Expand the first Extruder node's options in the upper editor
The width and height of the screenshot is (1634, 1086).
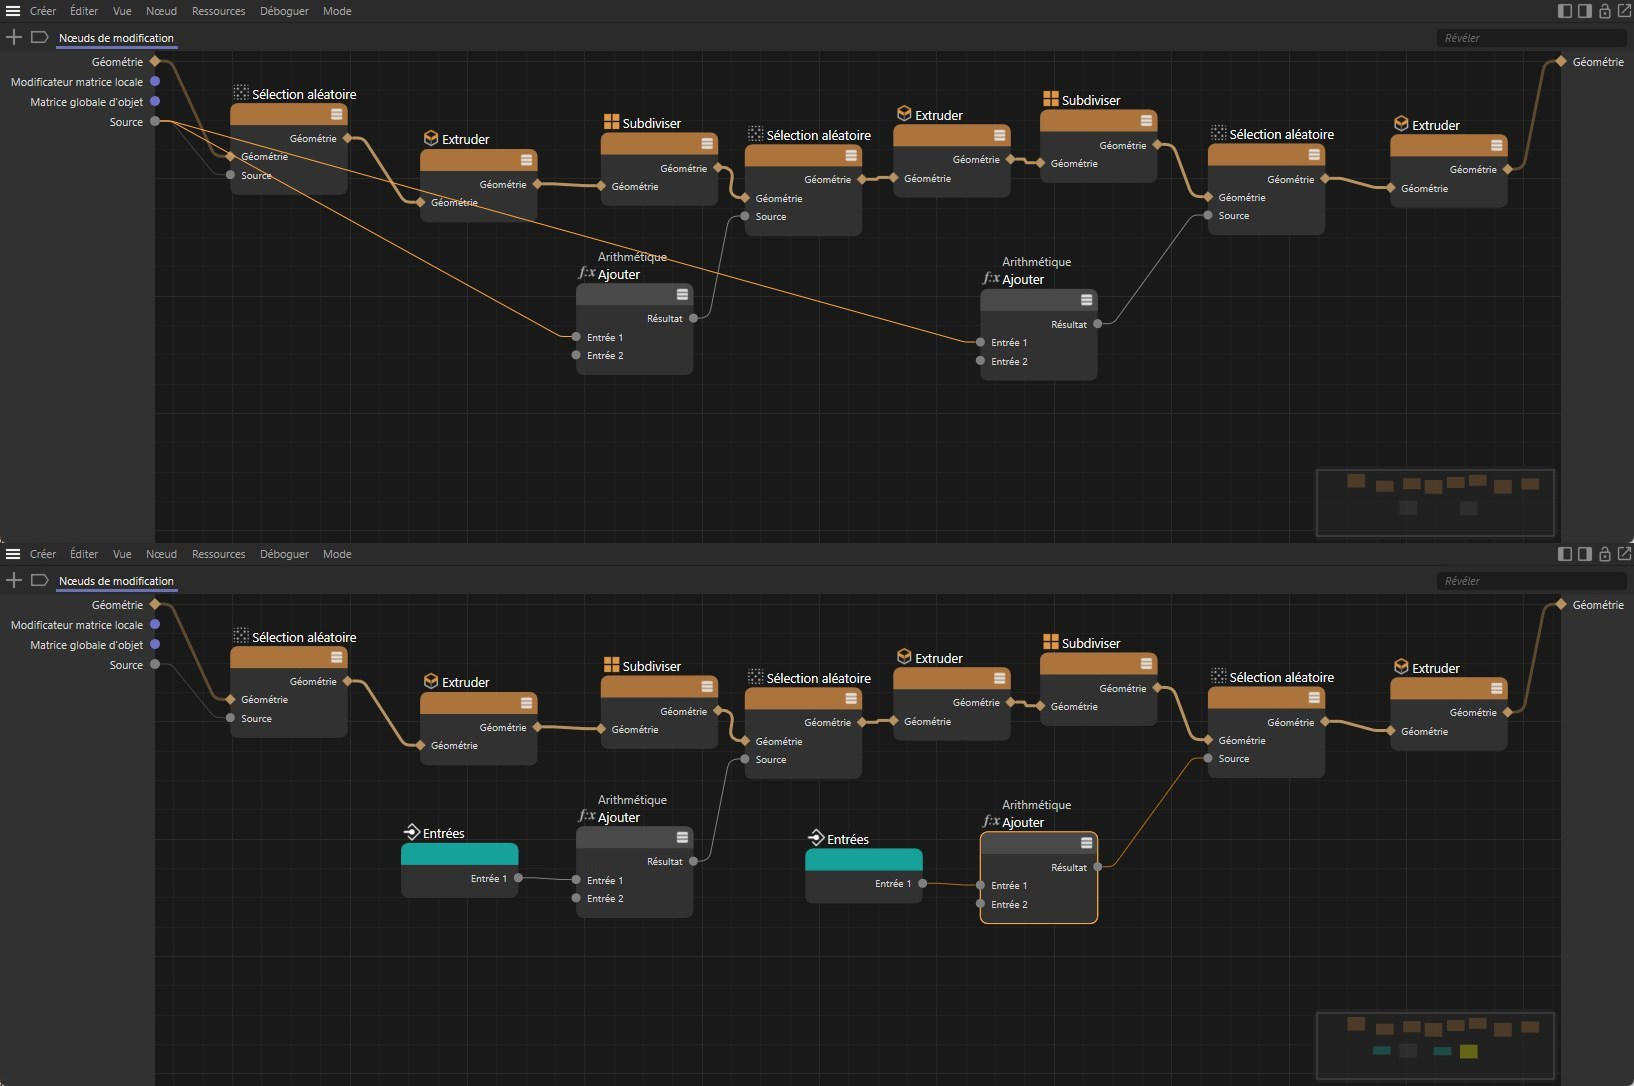(526, 160)
